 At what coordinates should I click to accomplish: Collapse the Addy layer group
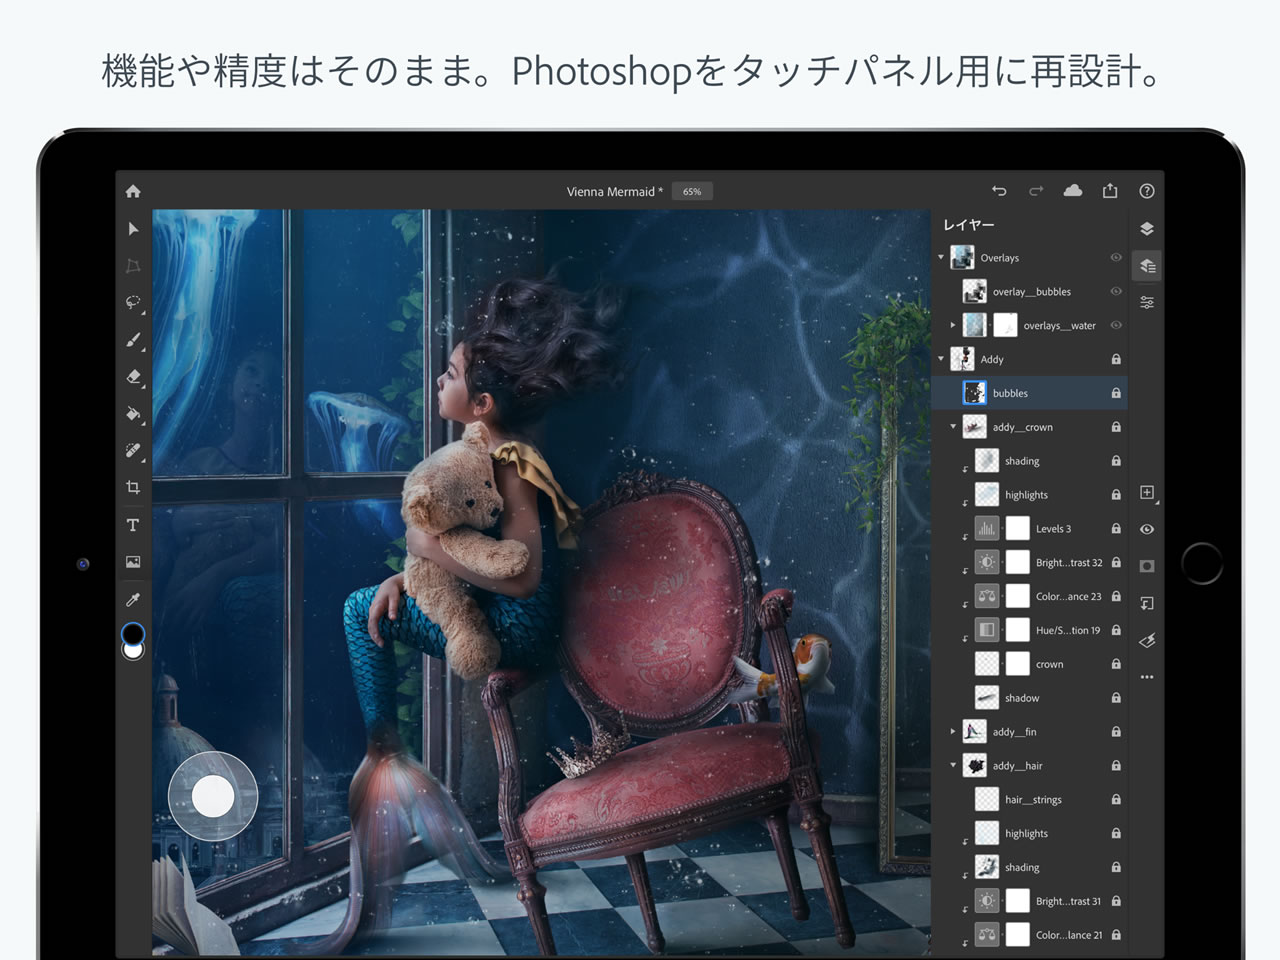(x=941, y=359)
